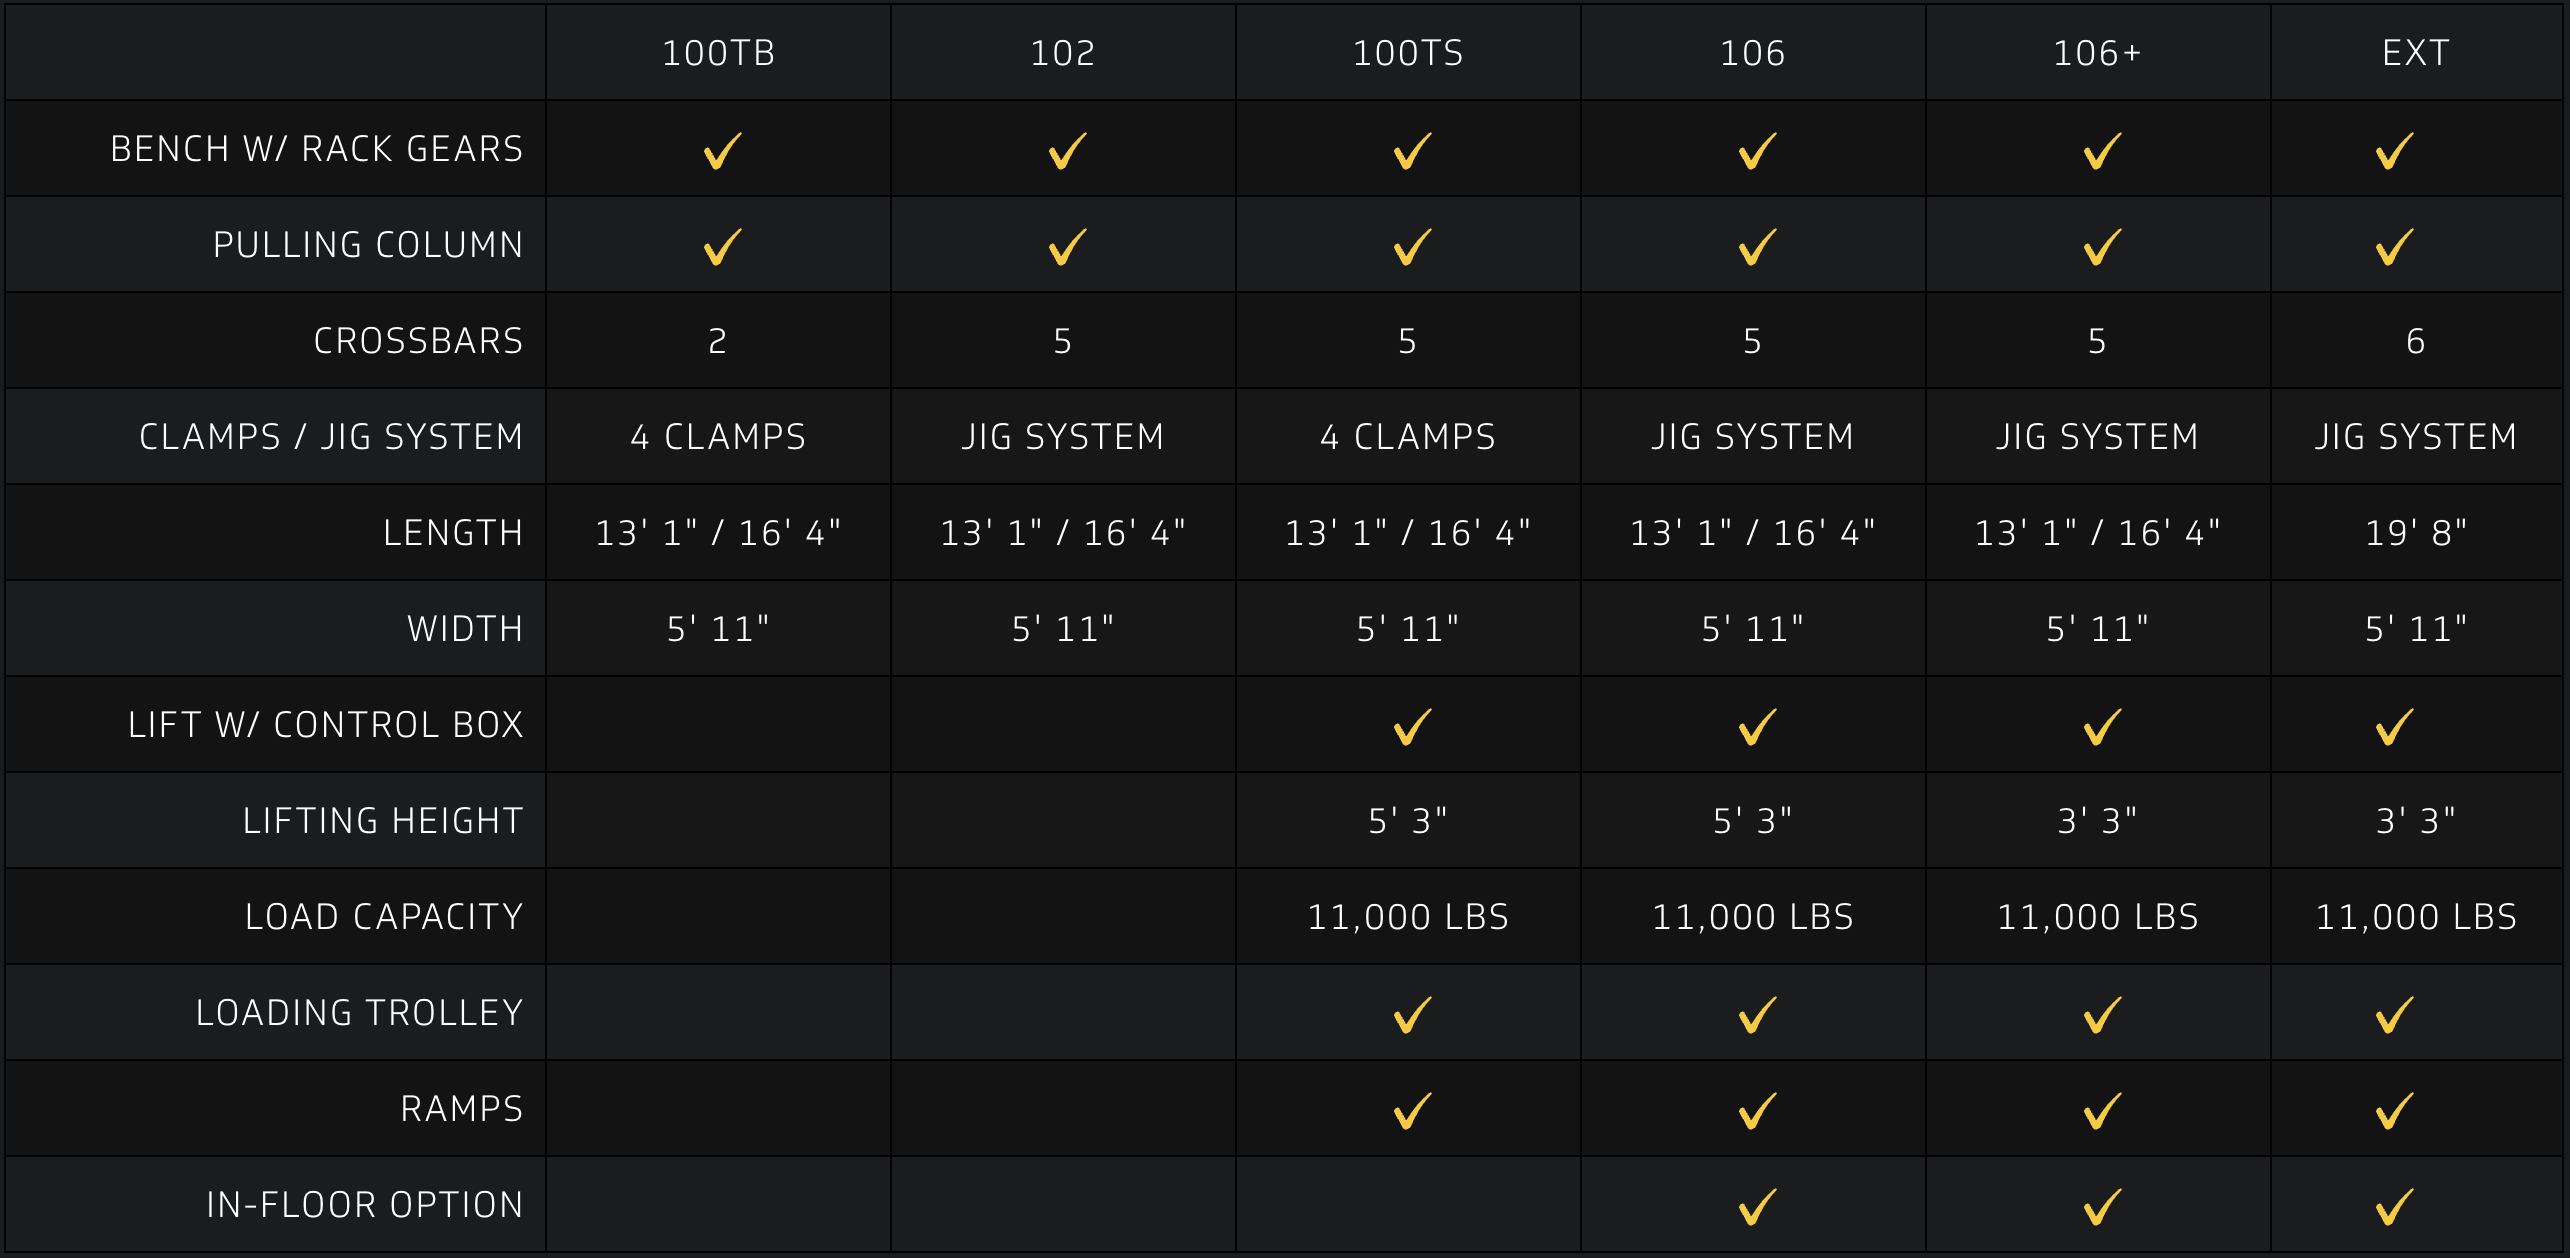Viewport: 2570px width, 1258px height.
Task: Click the 100TS load capacity 11,000 LBS
Action: click(1408, 917)
